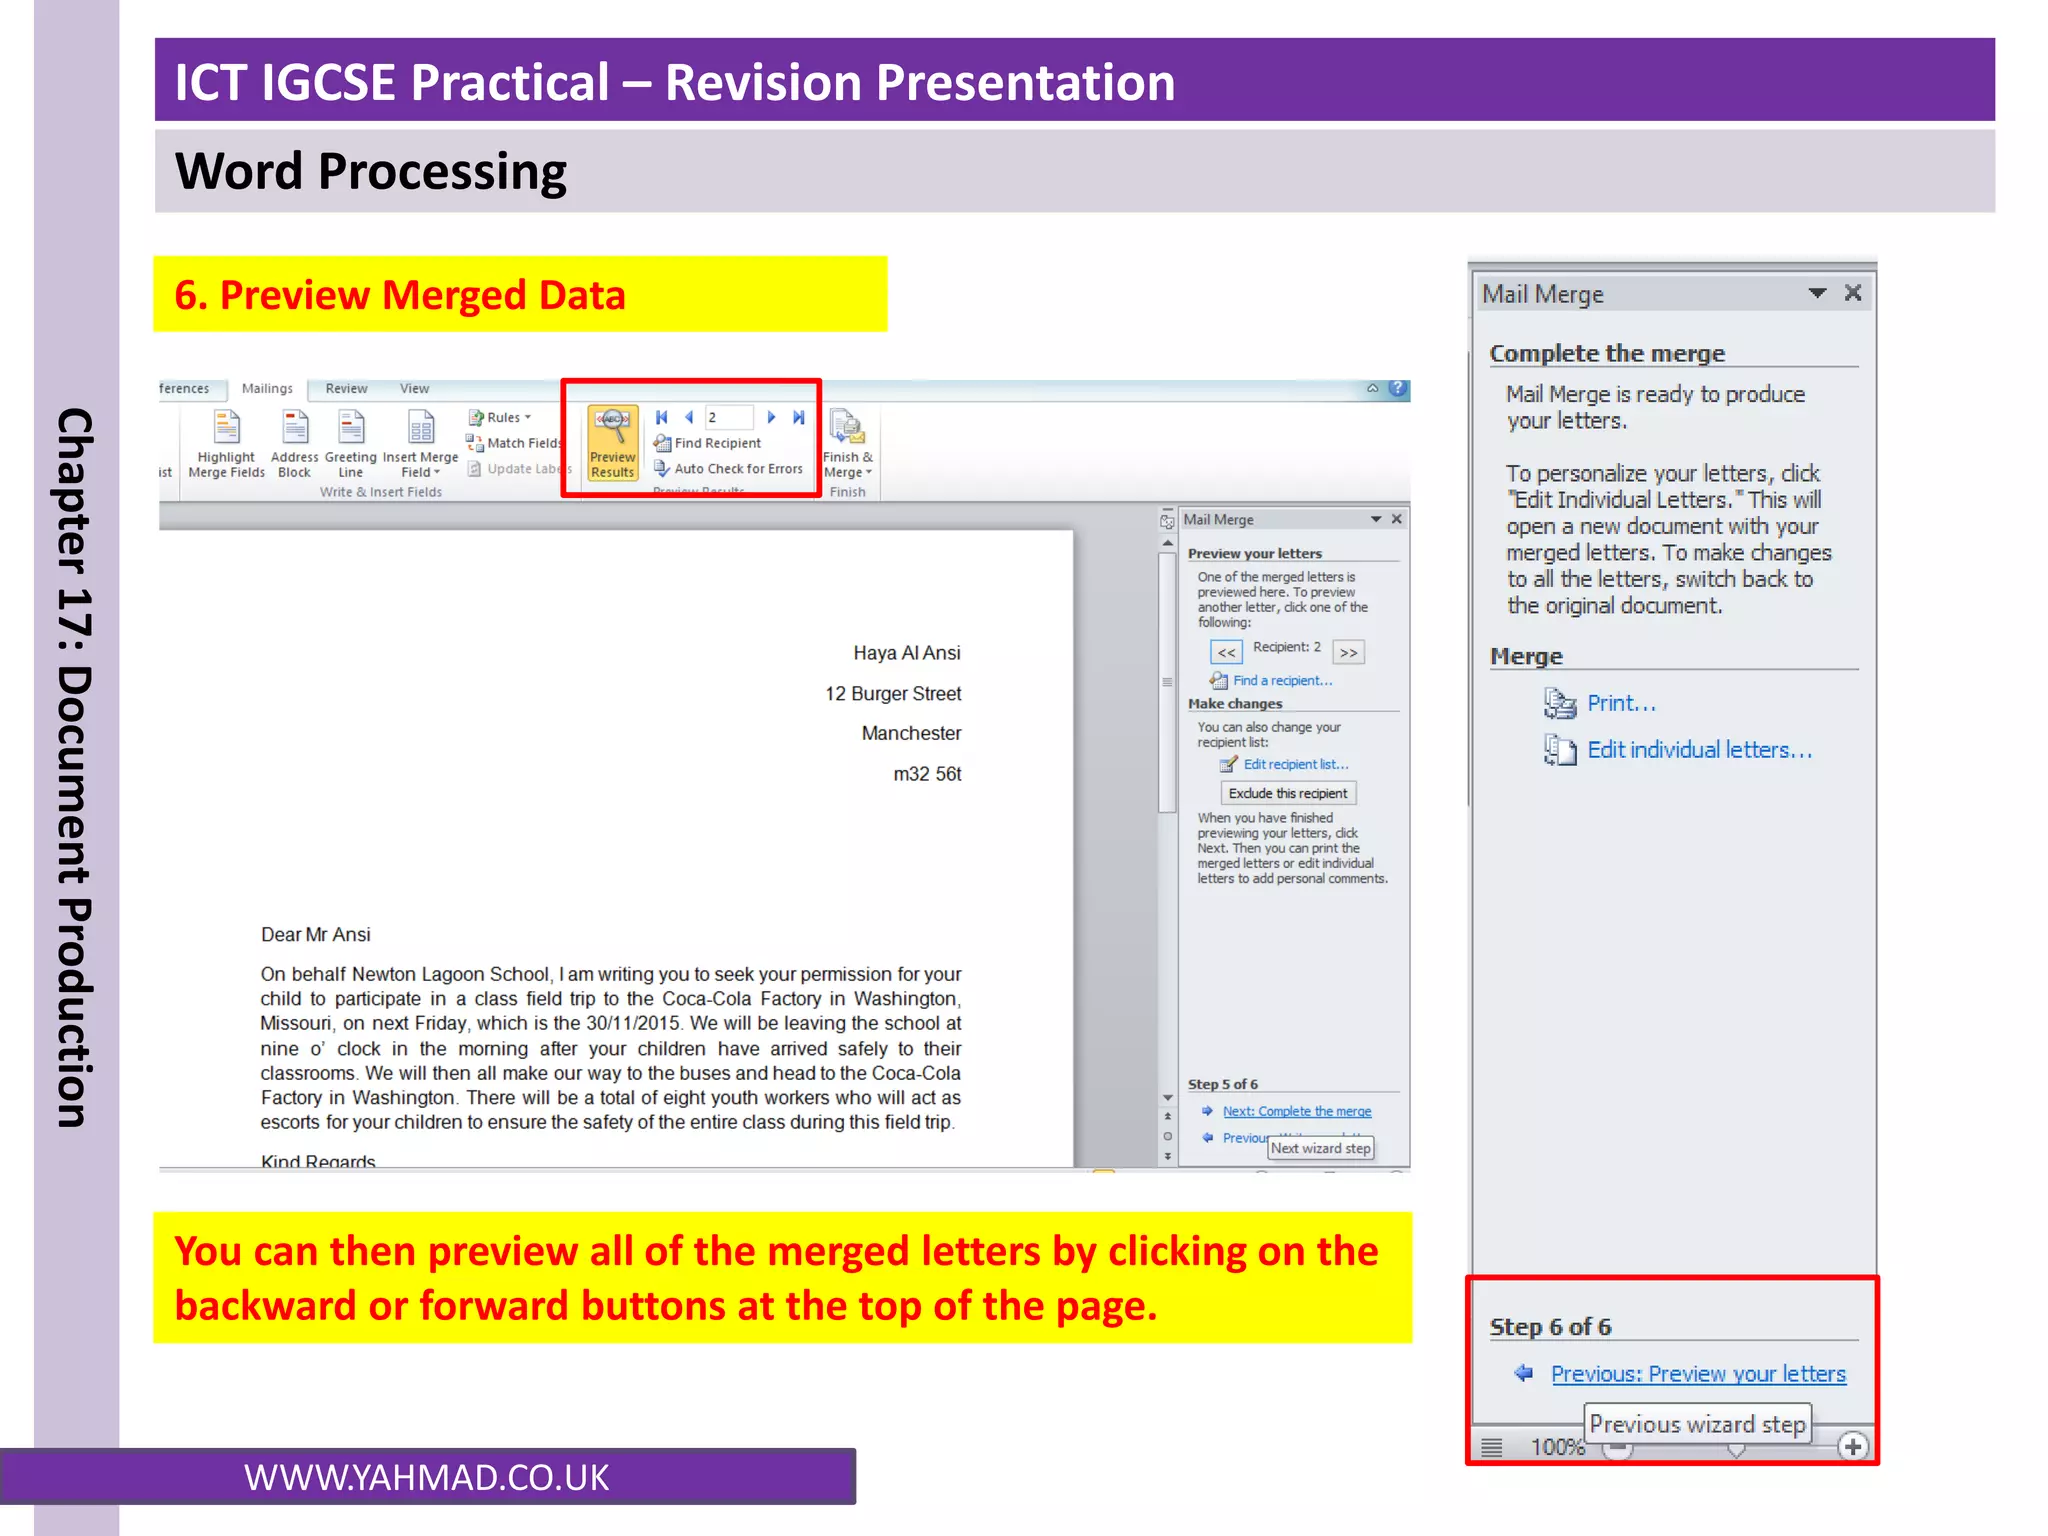Click Previous: Preview your letters link
The image size is (2048, 1536).
click(1698, 1374)
